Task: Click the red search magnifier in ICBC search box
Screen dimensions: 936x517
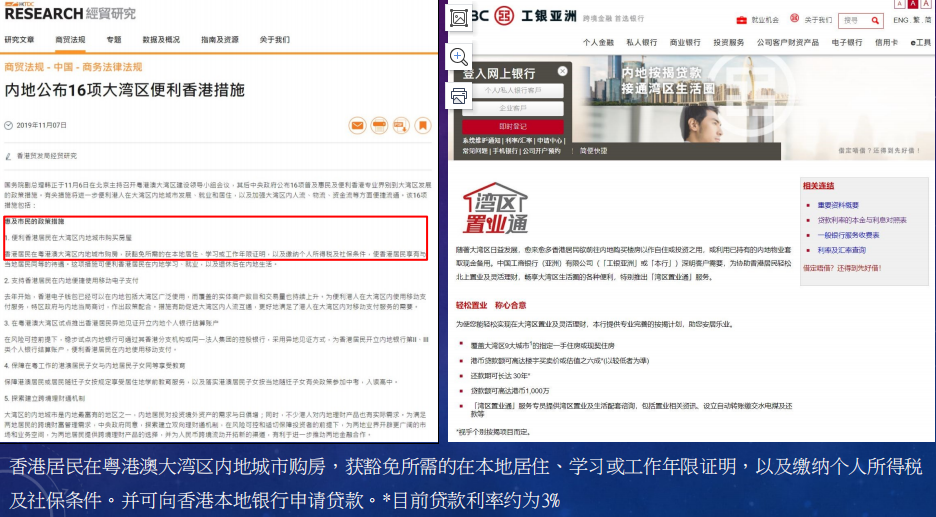Action: (x=875, y=20)
